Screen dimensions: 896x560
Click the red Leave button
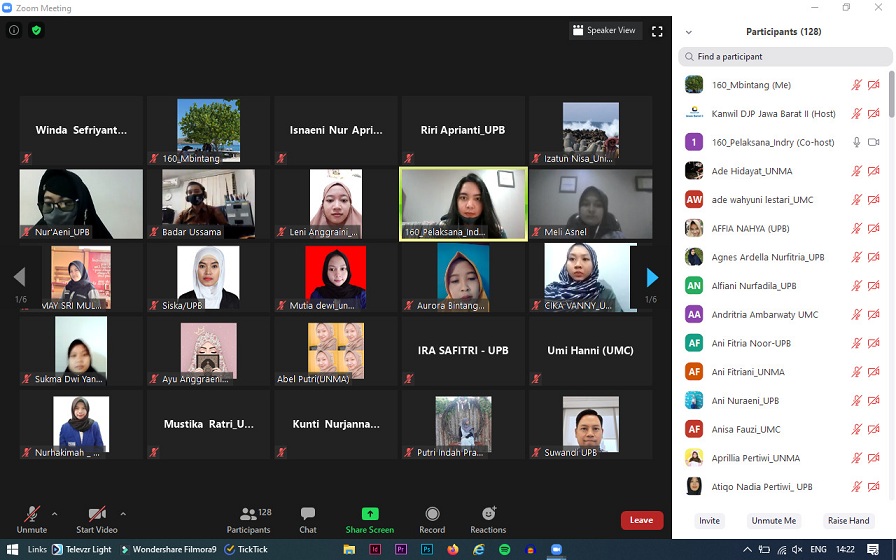[641, 520]
